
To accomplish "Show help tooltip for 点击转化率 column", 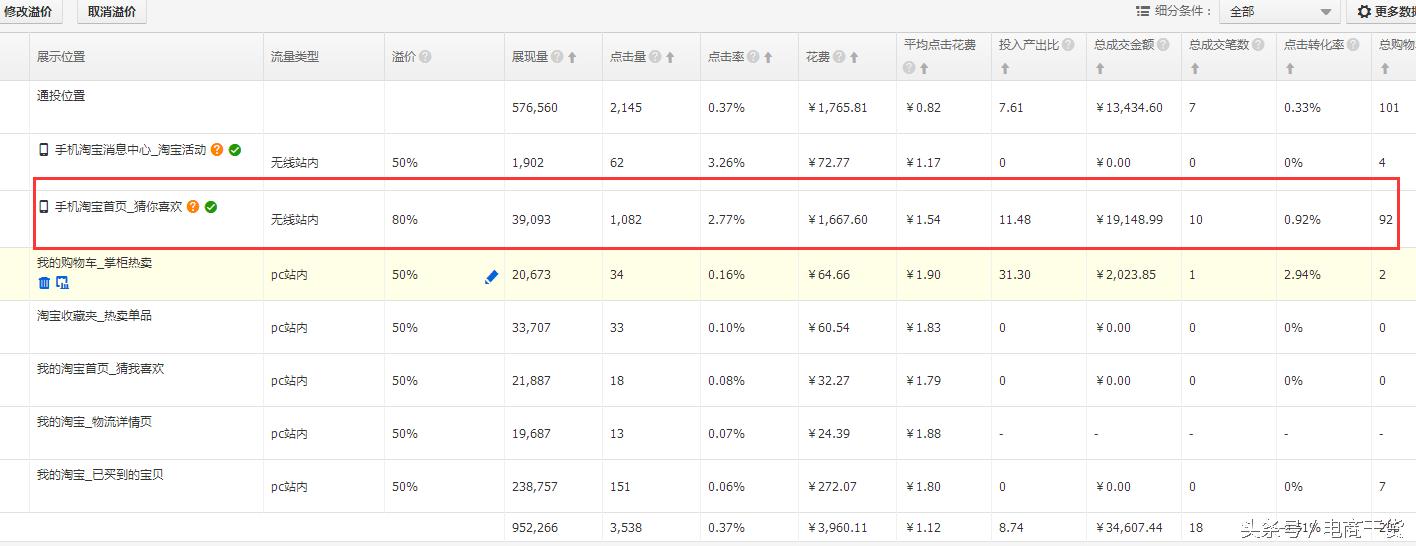I will pos(1354,45).
